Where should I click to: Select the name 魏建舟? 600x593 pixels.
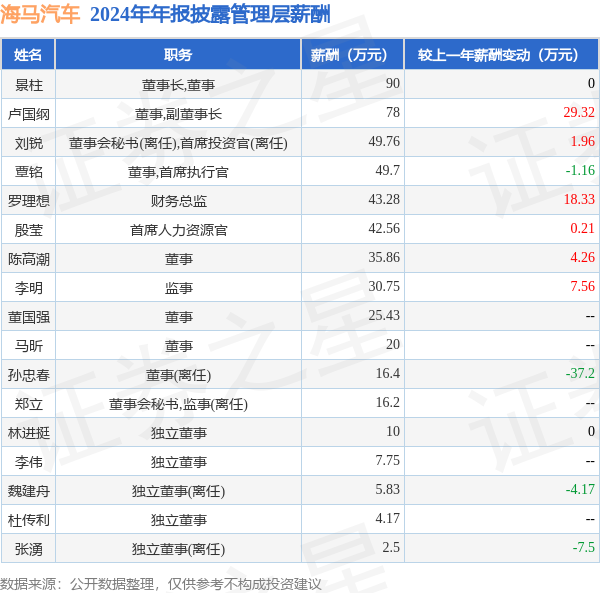29,491
